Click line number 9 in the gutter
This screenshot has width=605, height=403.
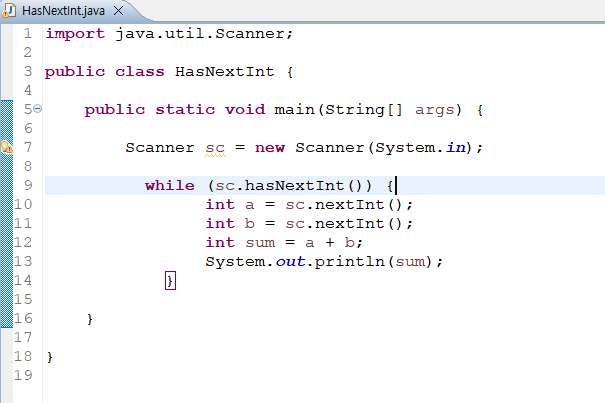tap(28, 185)
